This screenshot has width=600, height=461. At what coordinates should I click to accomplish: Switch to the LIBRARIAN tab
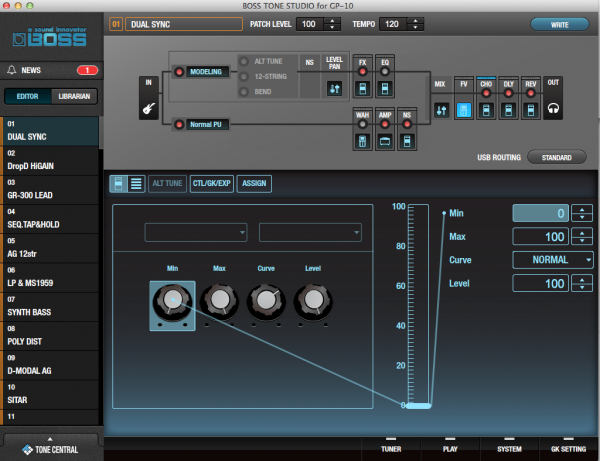[x=74, y=97]
